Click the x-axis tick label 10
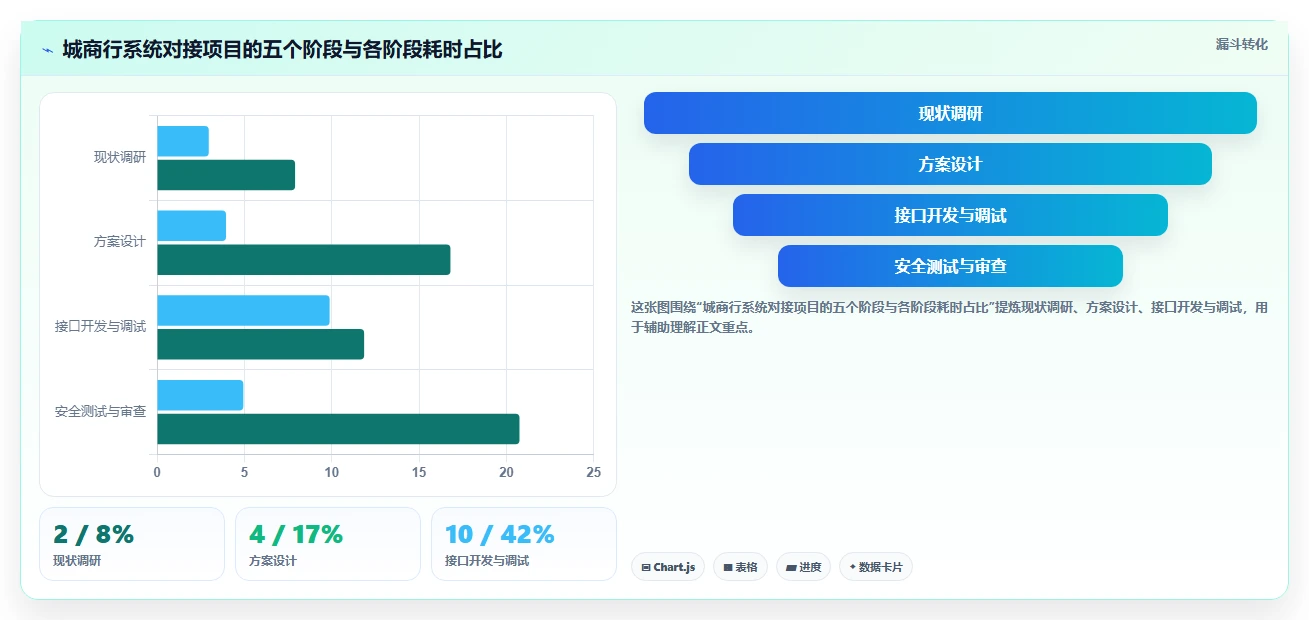 coord(331,472)
